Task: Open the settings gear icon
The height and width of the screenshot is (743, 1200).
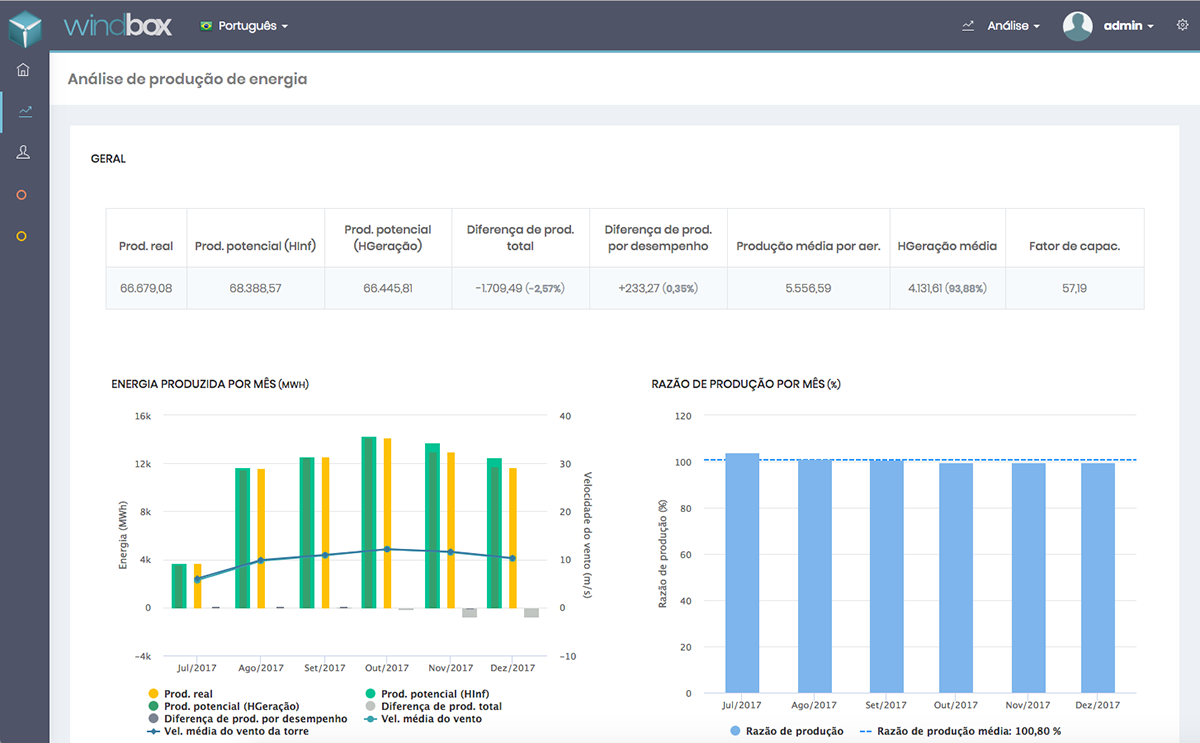Action: [1182, 25]
